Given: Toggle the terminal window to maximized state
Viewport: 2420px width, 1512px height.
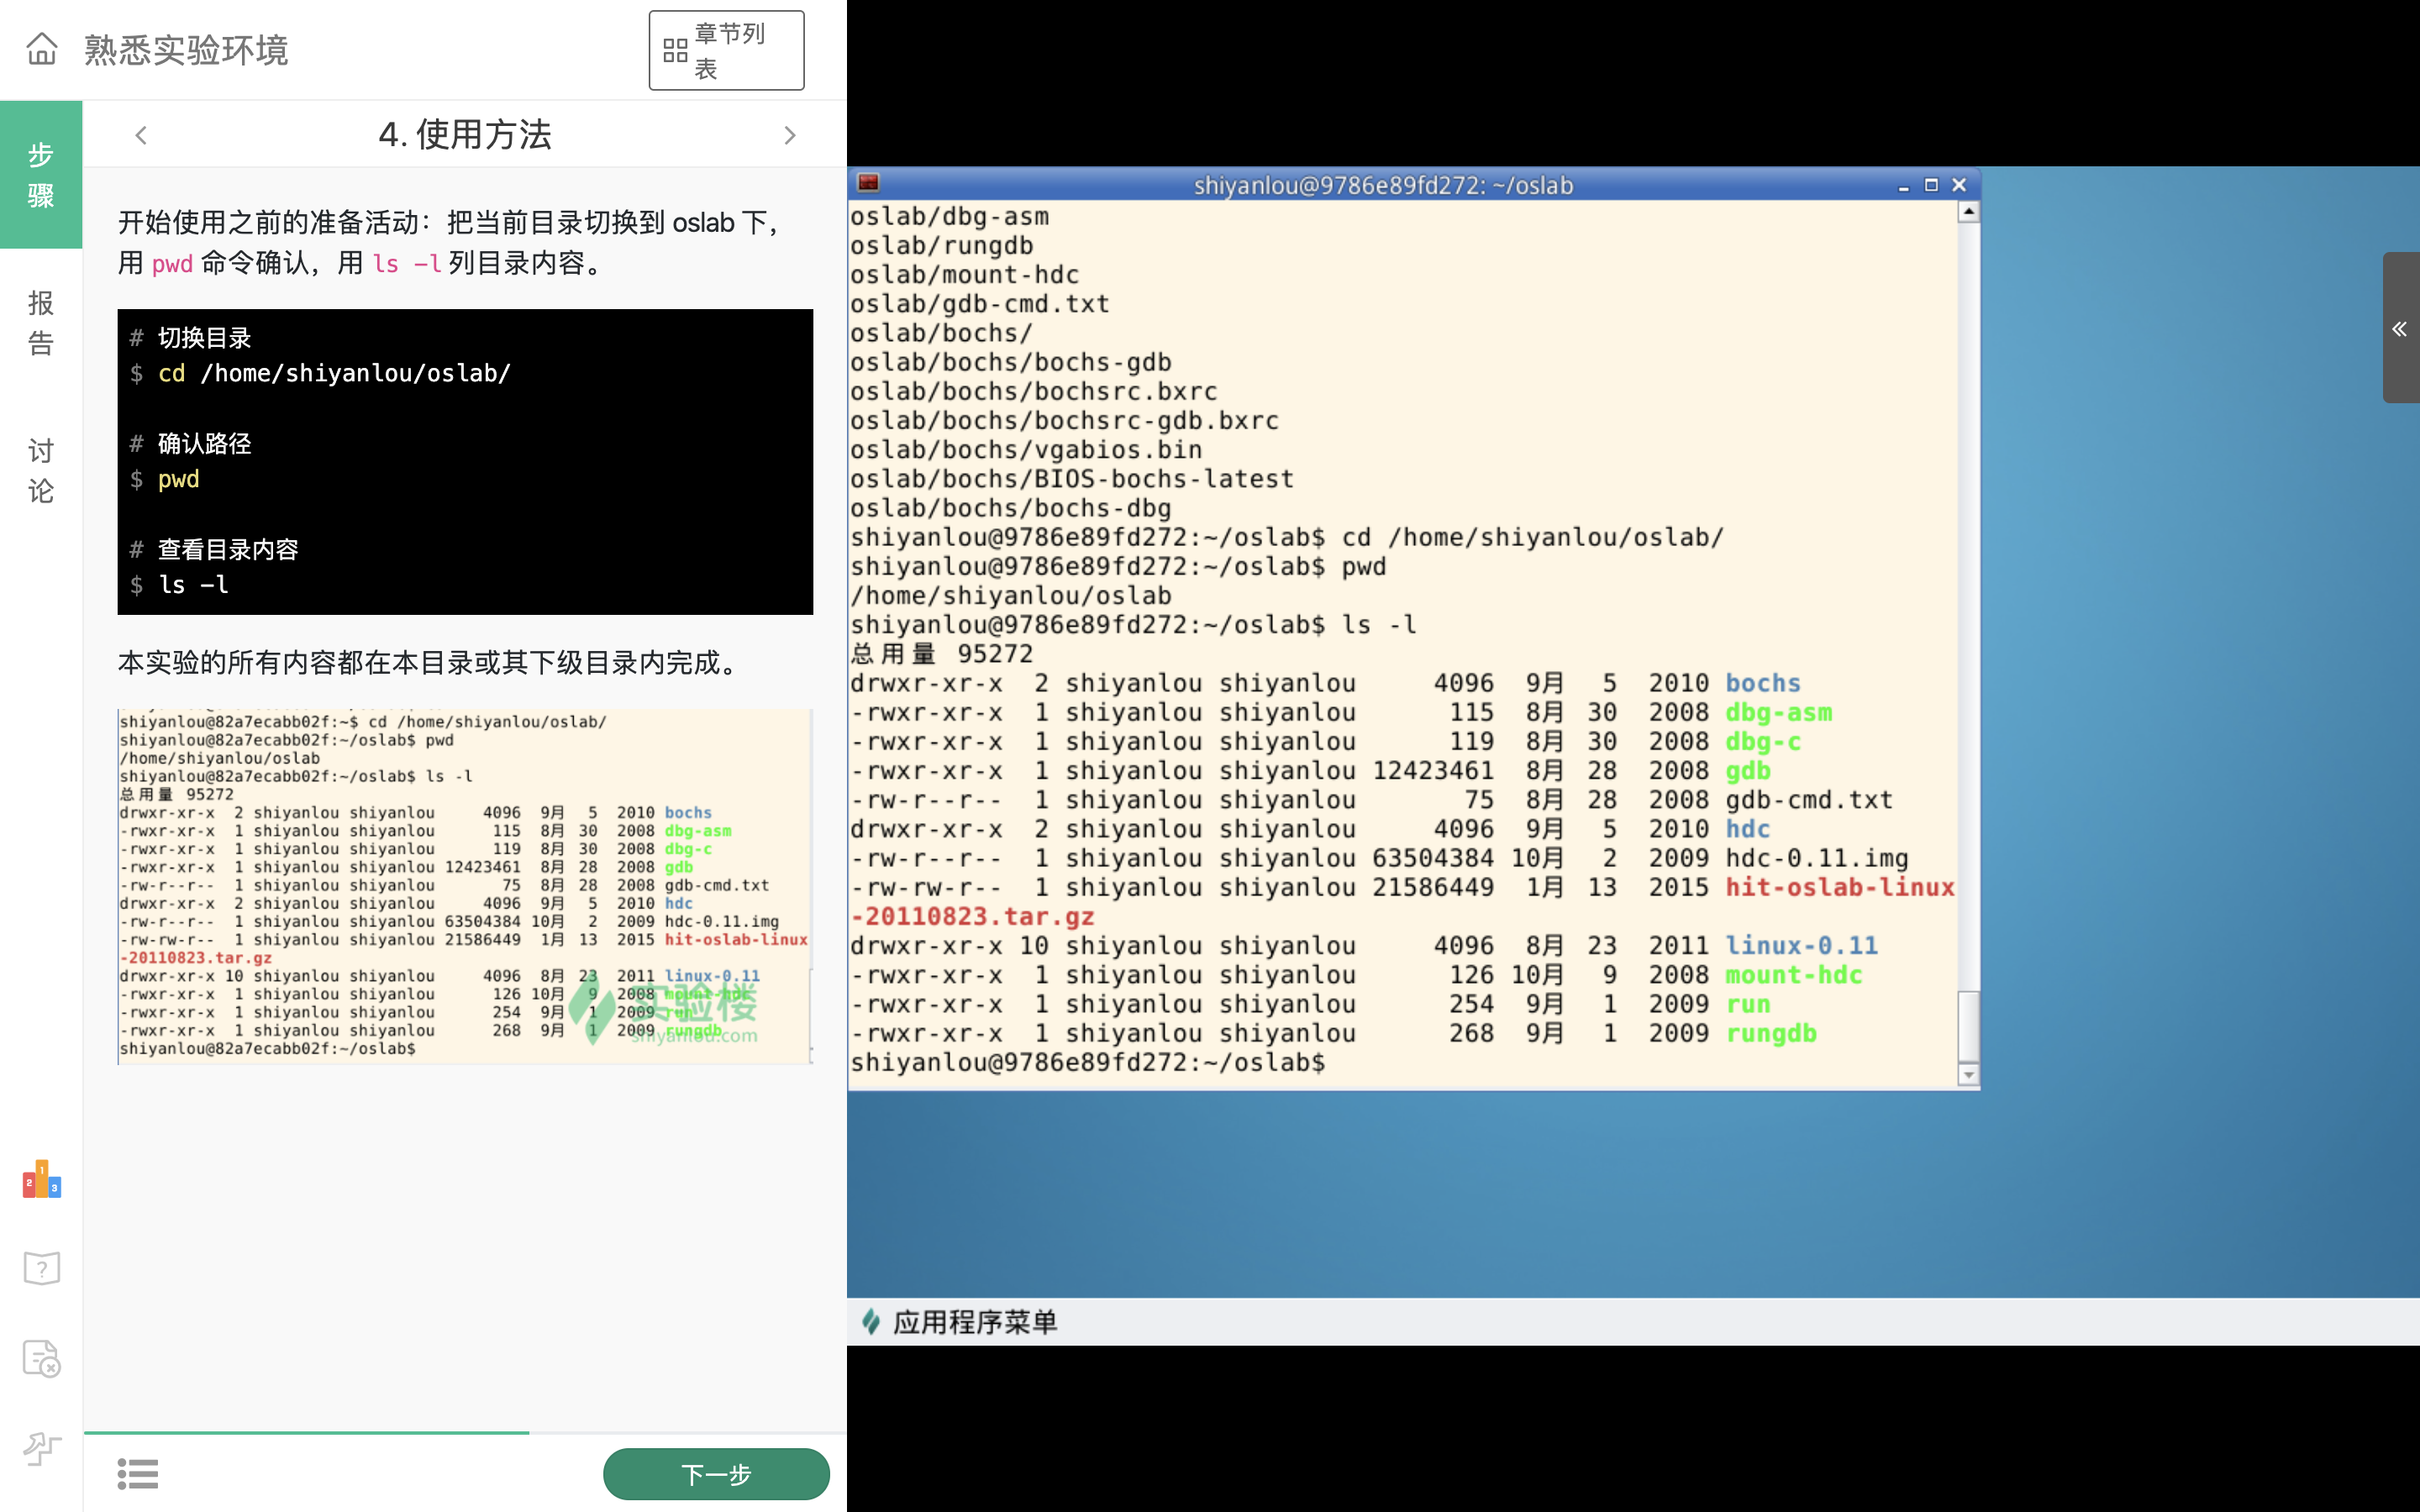Looking at the screenshot, I should 1933,185.
